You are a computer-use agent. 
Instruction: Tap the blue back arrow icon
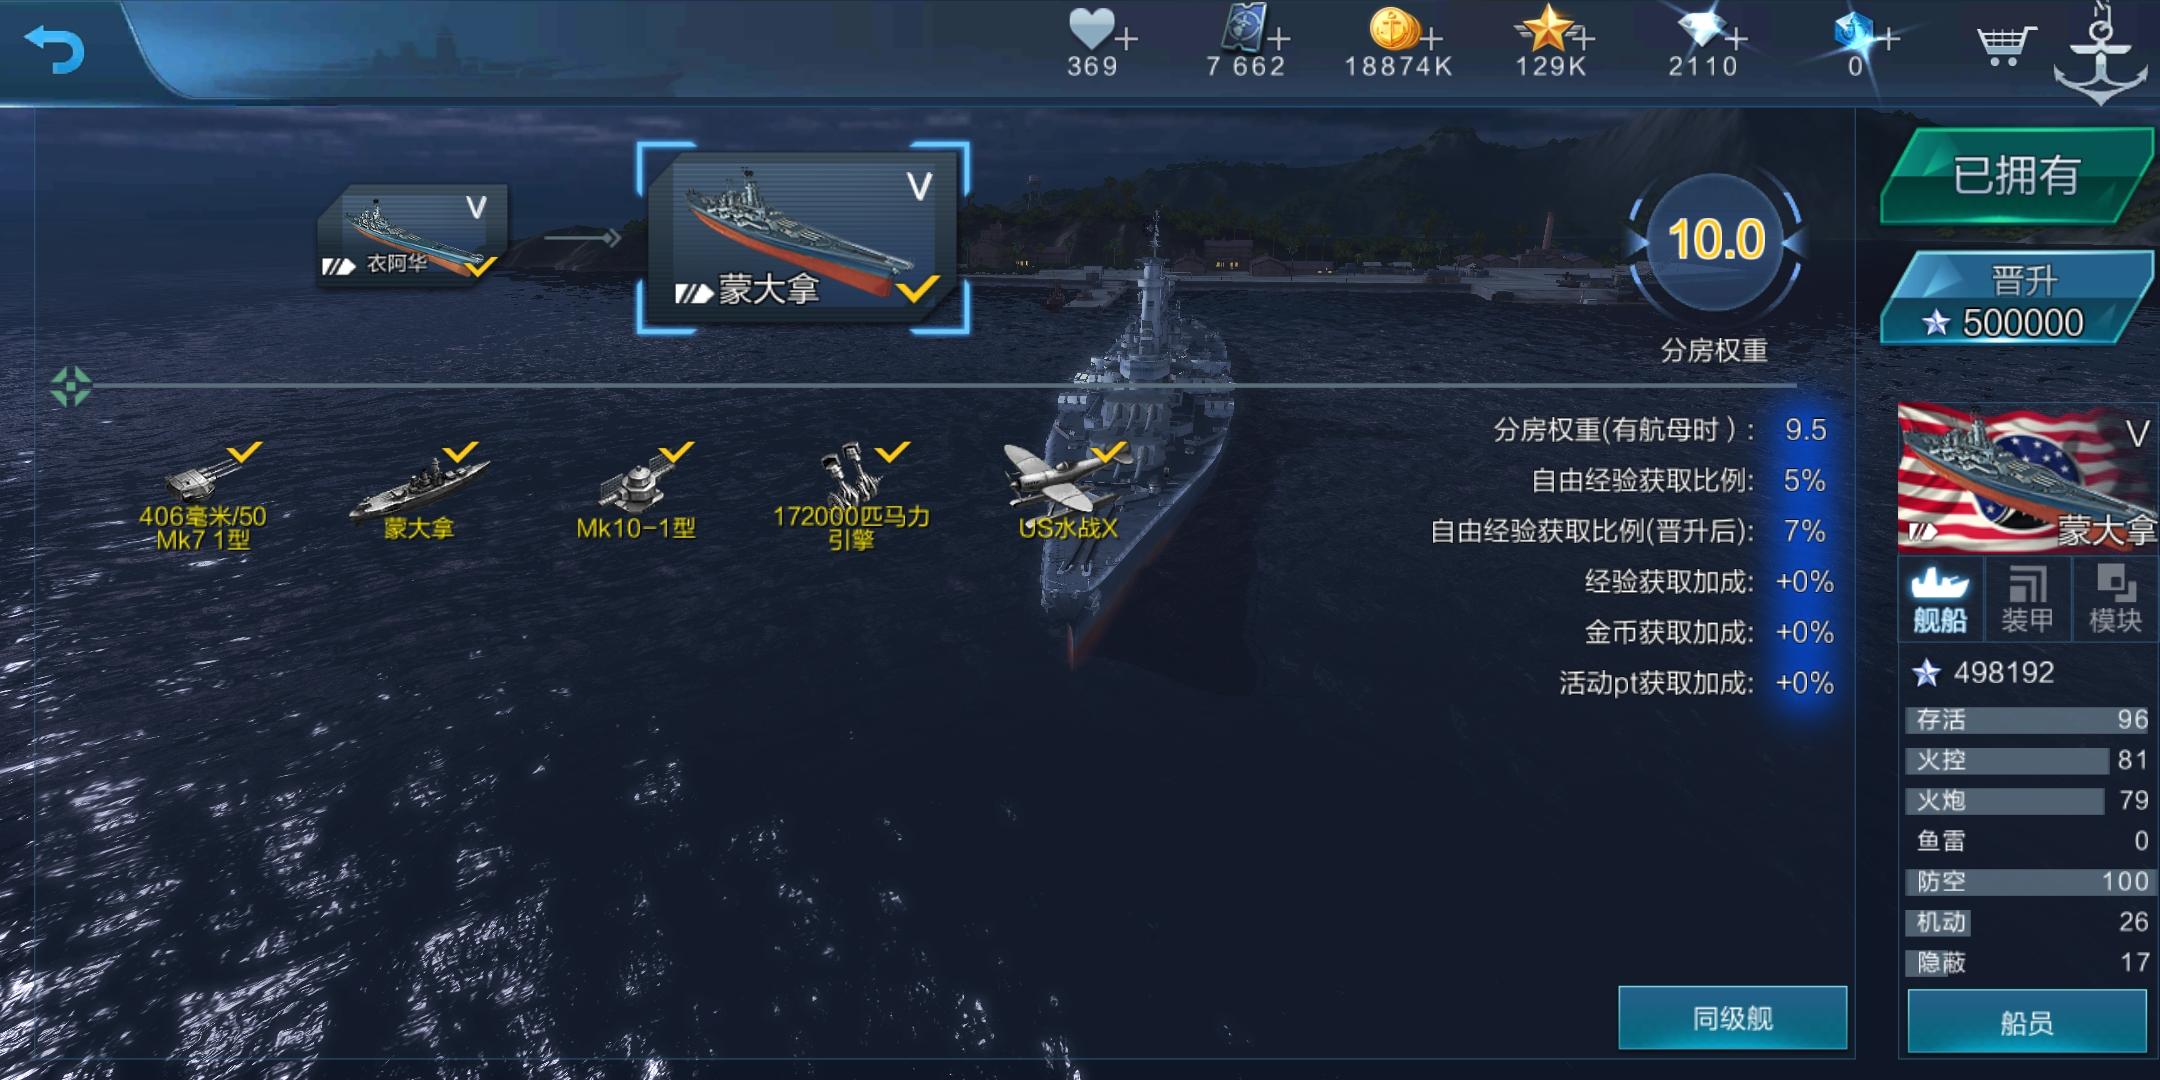[55, 48]
